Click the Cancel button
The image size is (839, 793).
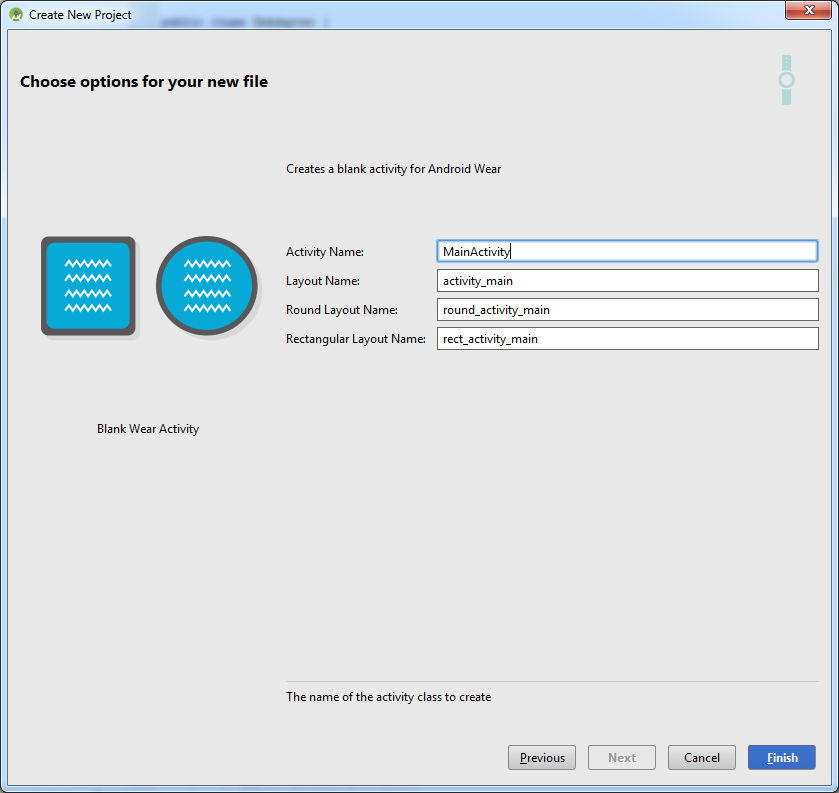coord(701,757)
